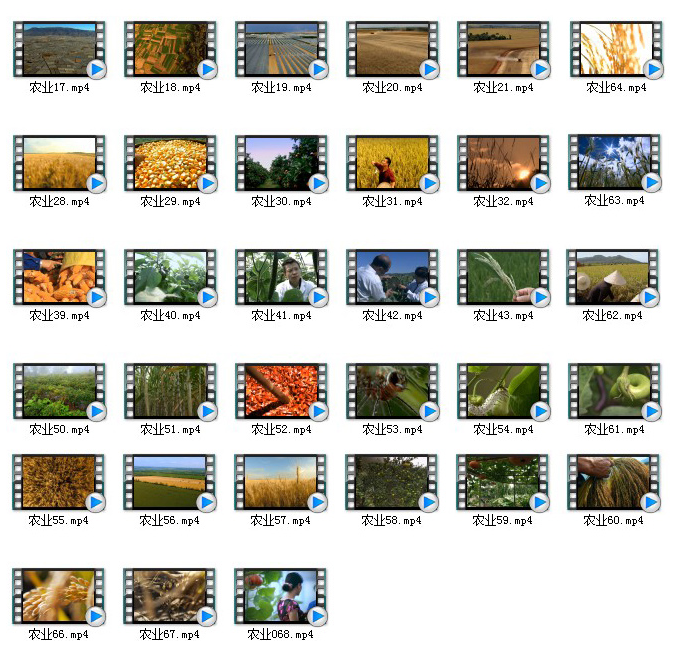This screenshot has width=680, height=667.
Task: Select the 农业60.mp4 video icon
Action: [x=614, y=483]
